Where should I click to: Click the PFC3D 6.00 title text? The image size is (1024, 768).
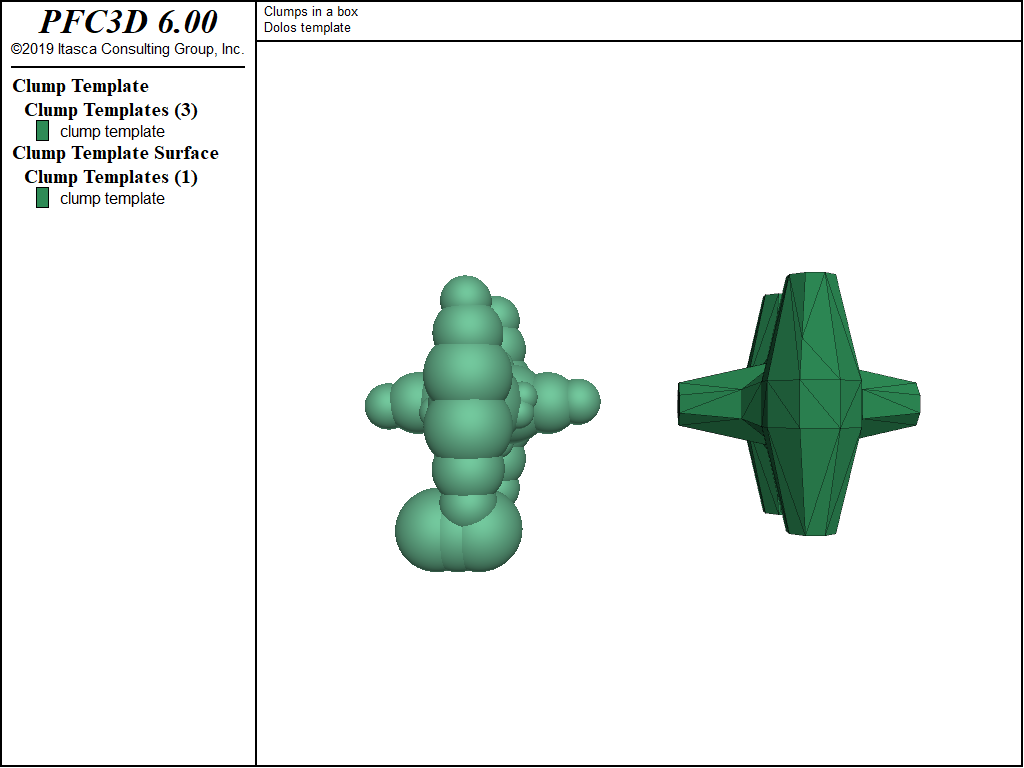point(127,22)
